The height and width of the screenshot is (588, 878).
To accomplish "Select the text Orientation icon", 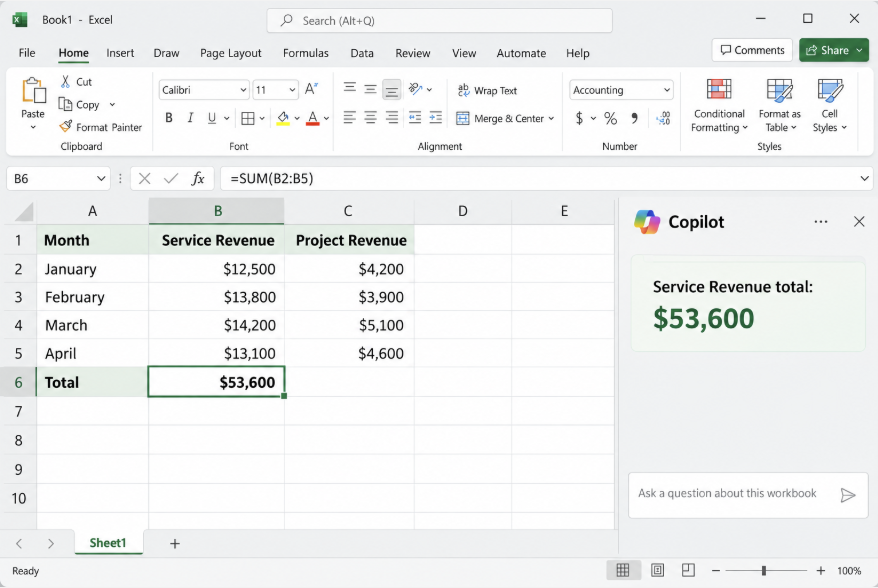I will 415,88.
